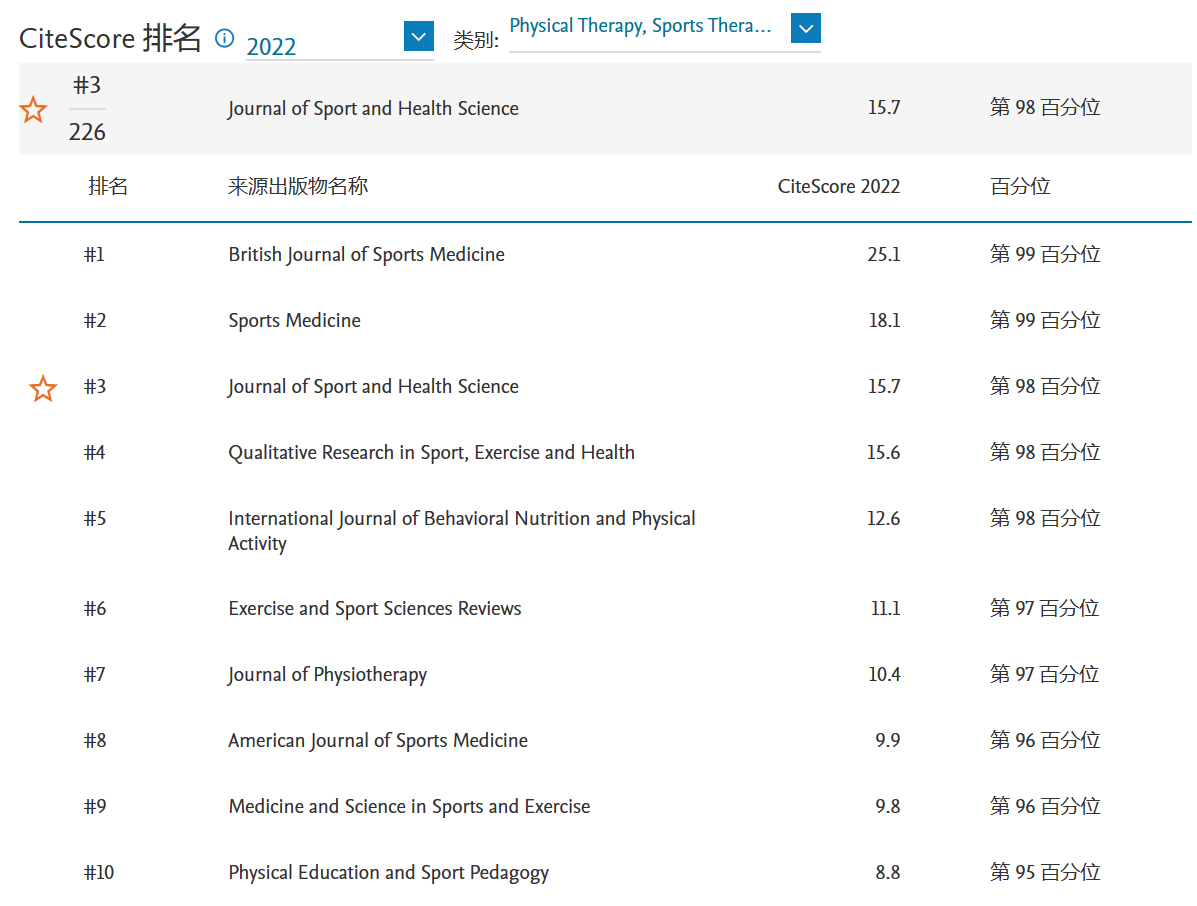
Task: Select Medicine and Science in Sports and Exercise
Action: pyautogui.click(x=409, y=807)
